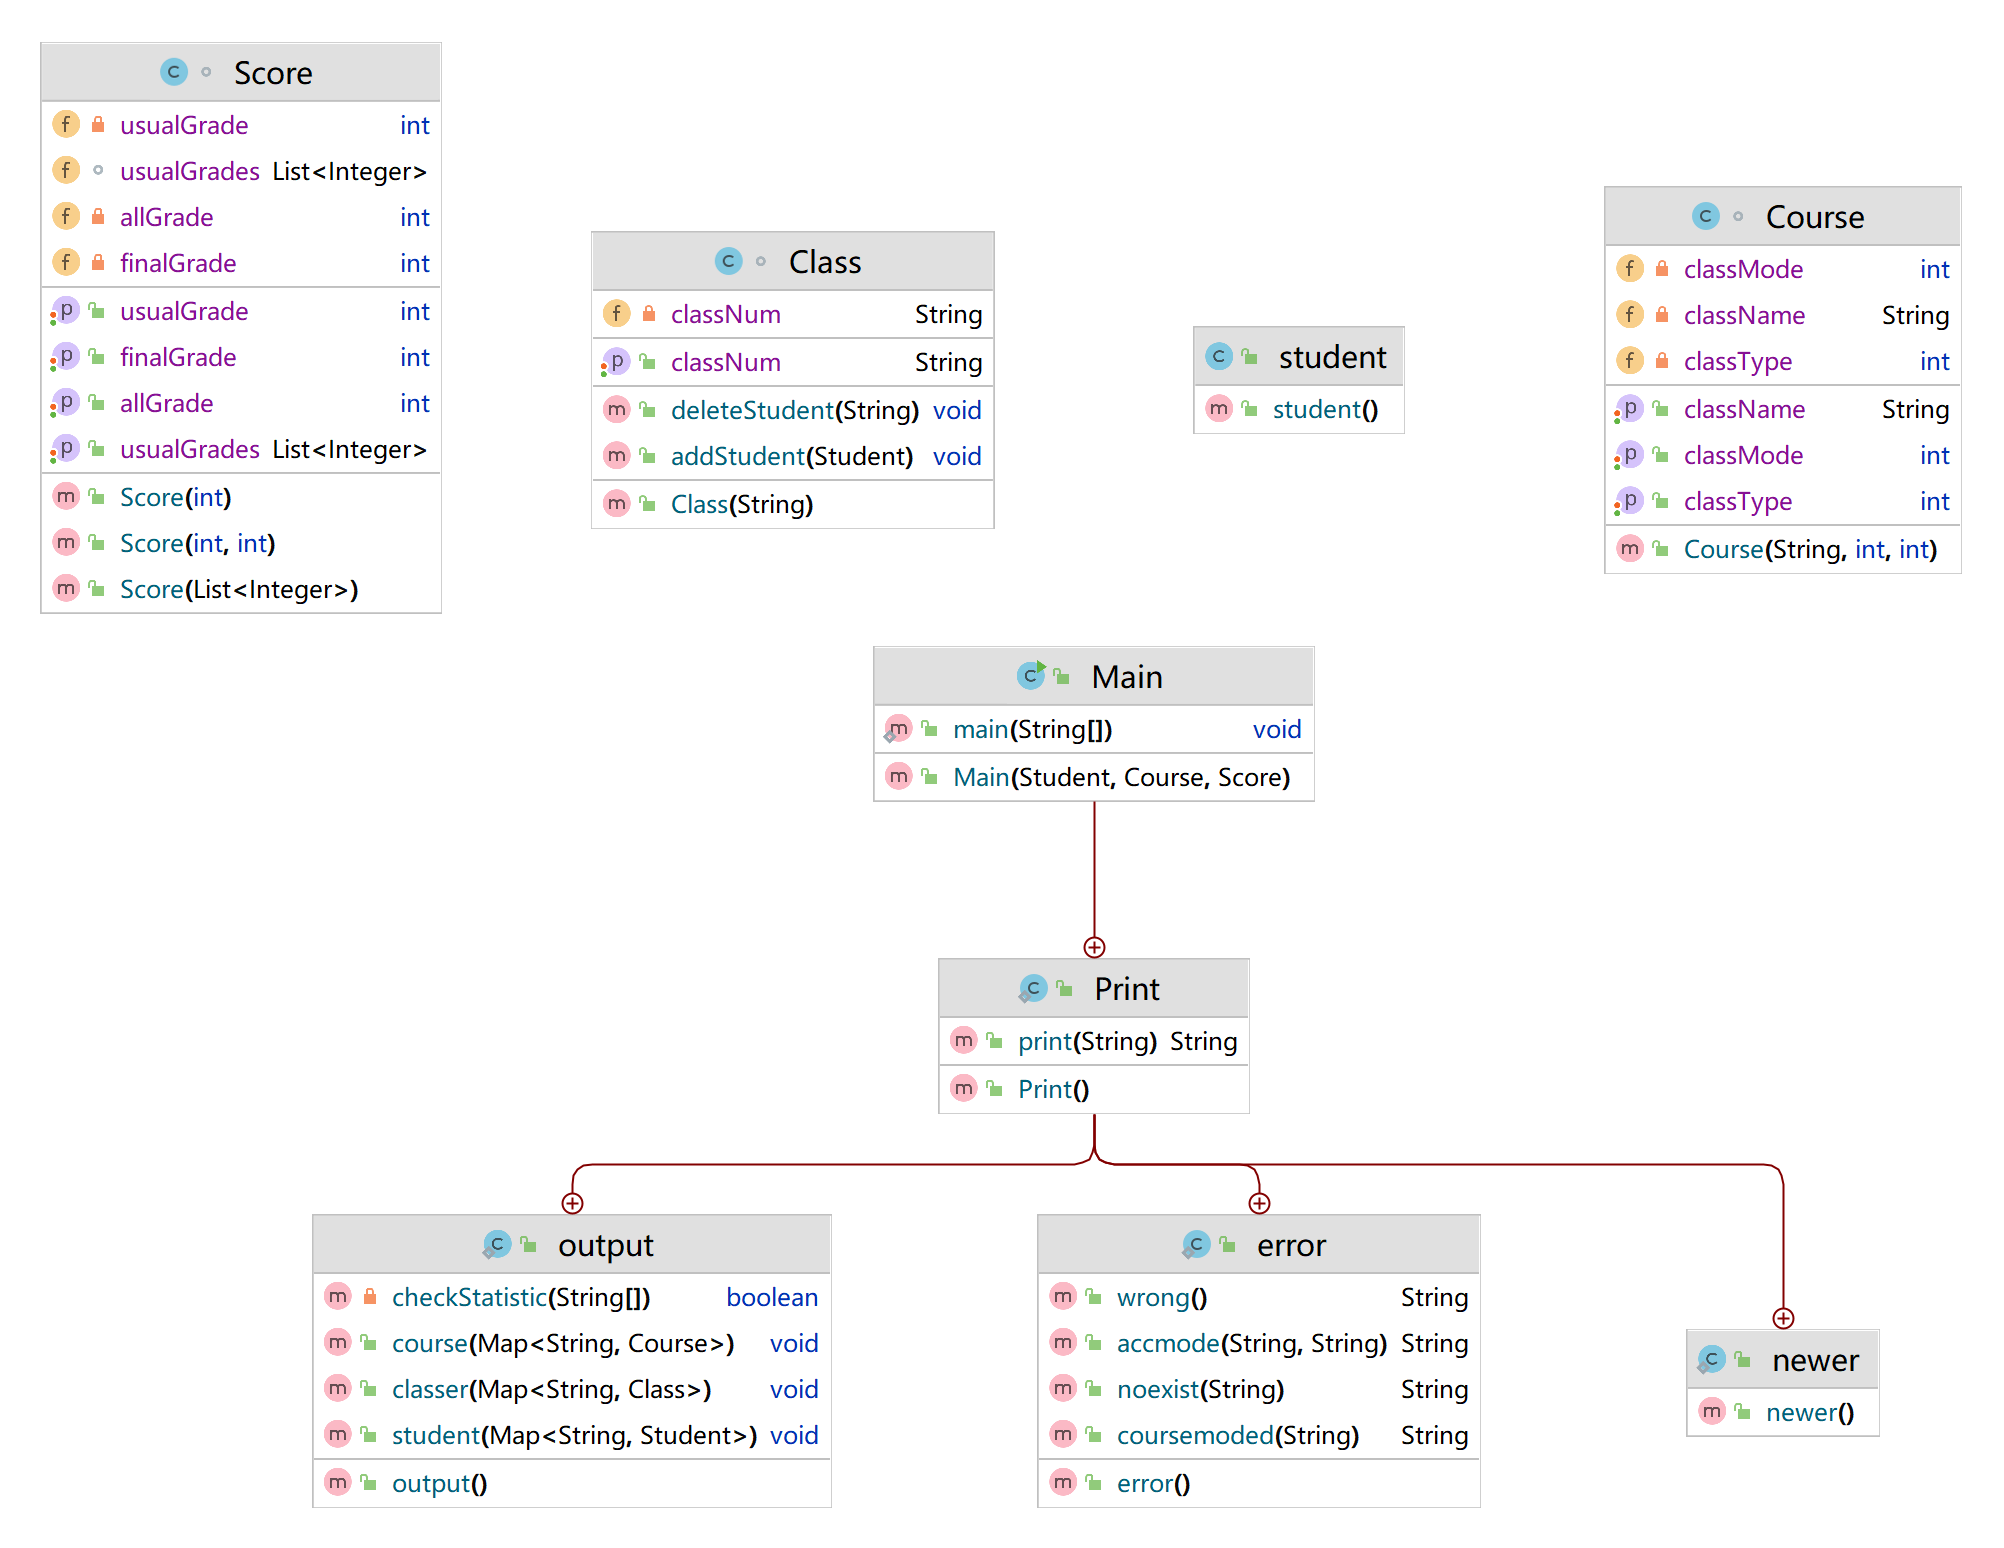Click the method icon beside main(String[])
Image resolution: width=2004 pixels, height=1548 pixels.
(898, 729)
